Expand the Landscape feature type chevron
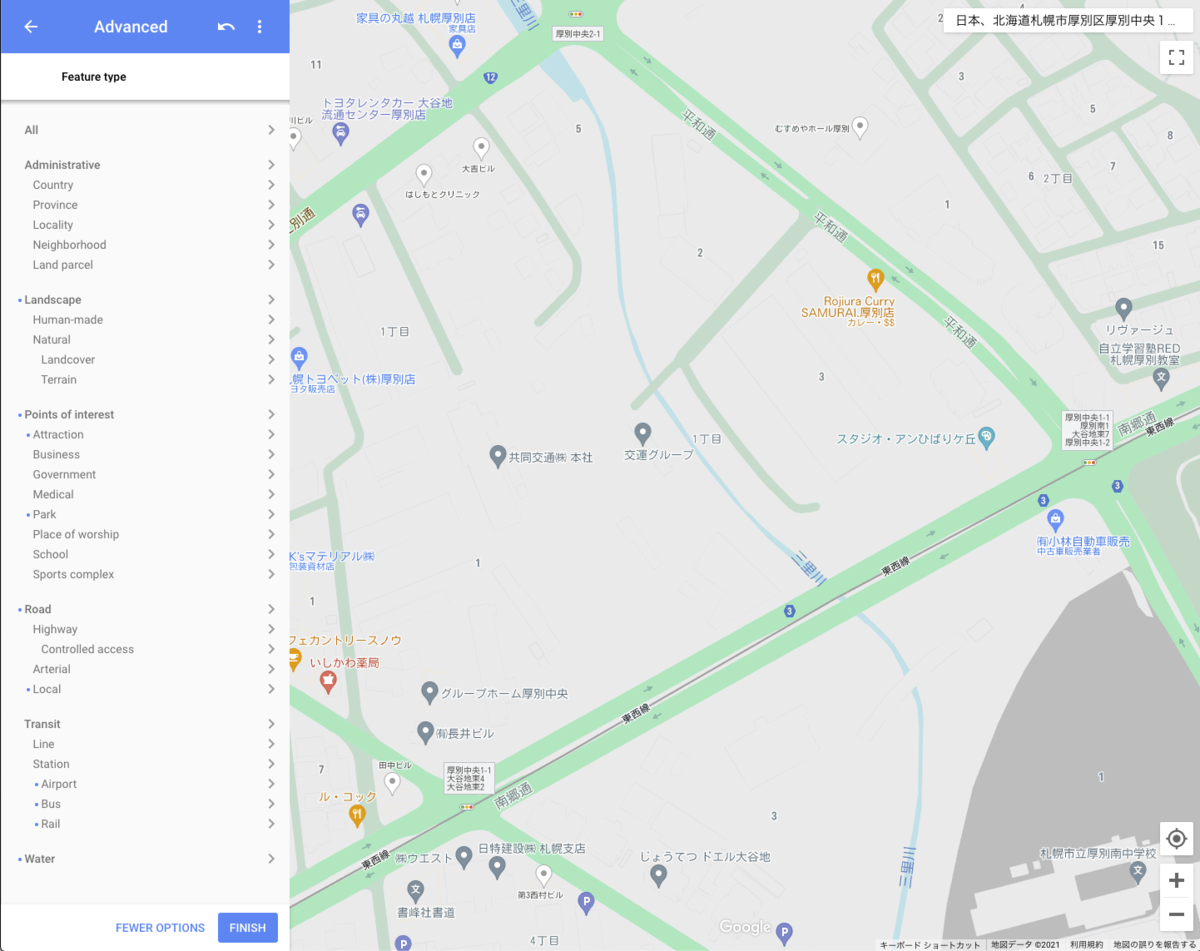The image size is (1200, 951). coord(271,300)
